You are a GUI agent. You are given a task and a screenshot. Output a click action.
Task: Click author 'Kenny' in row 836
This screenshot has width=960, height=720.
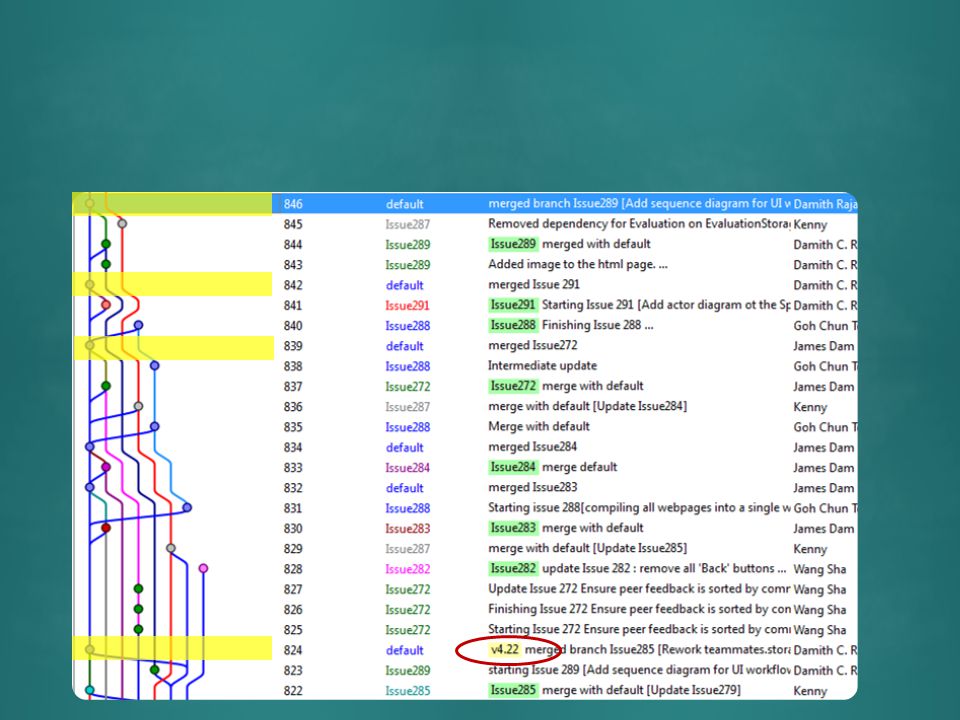pyautogui.click(x=810, y=407)
